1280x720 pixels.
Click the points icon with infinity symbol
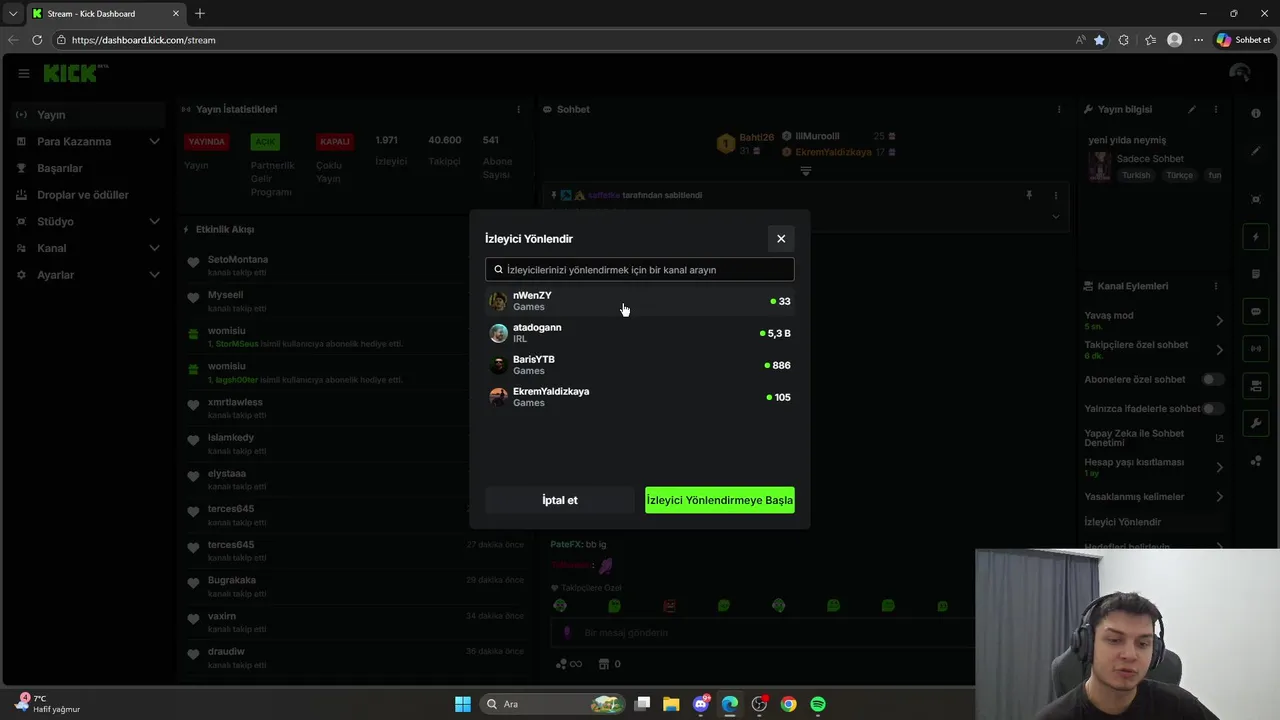pos(568,664)
